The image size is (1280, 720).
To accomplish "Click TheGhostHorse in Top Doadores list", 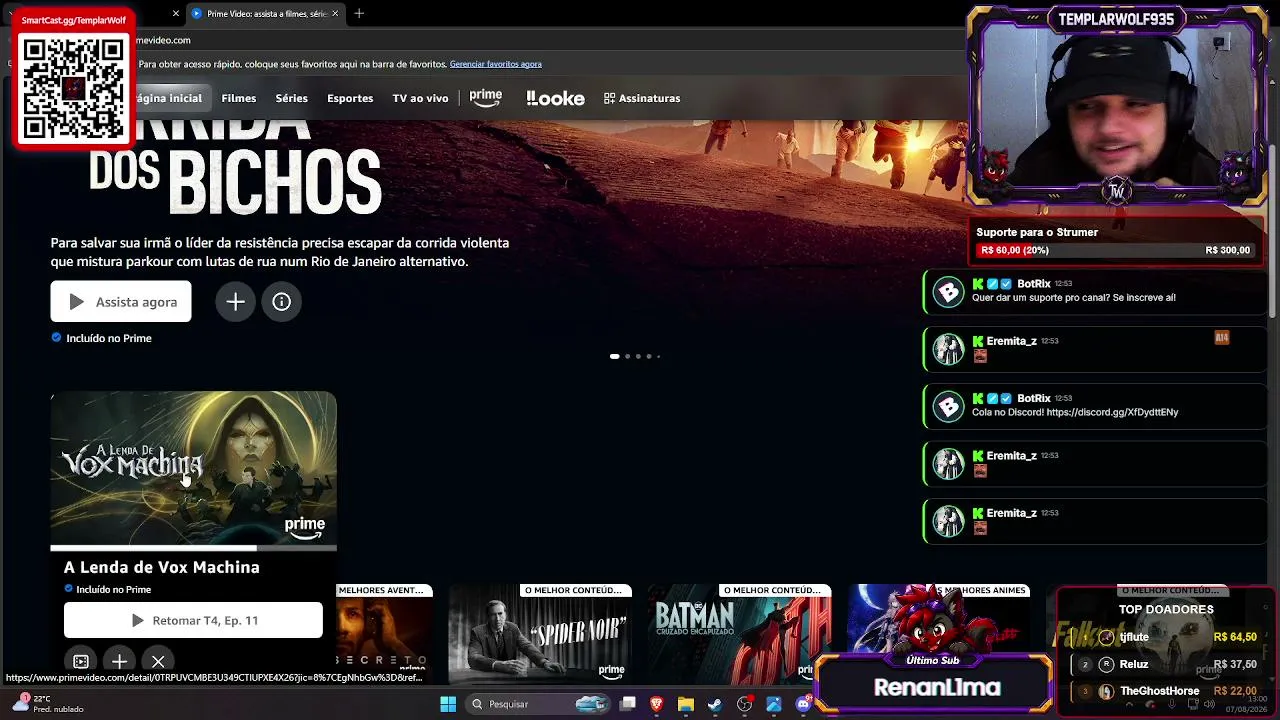I will (x=1160, y=691).
